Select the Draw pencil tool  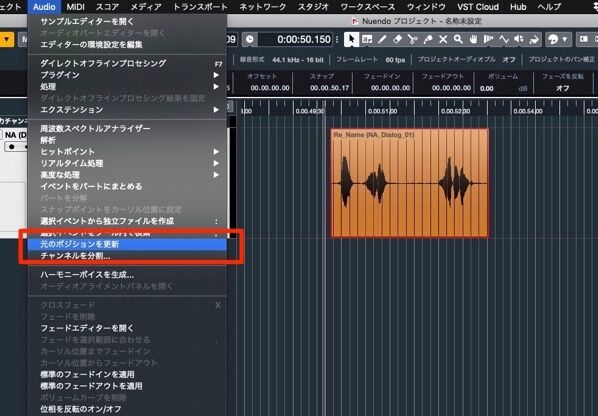(382, 39)
